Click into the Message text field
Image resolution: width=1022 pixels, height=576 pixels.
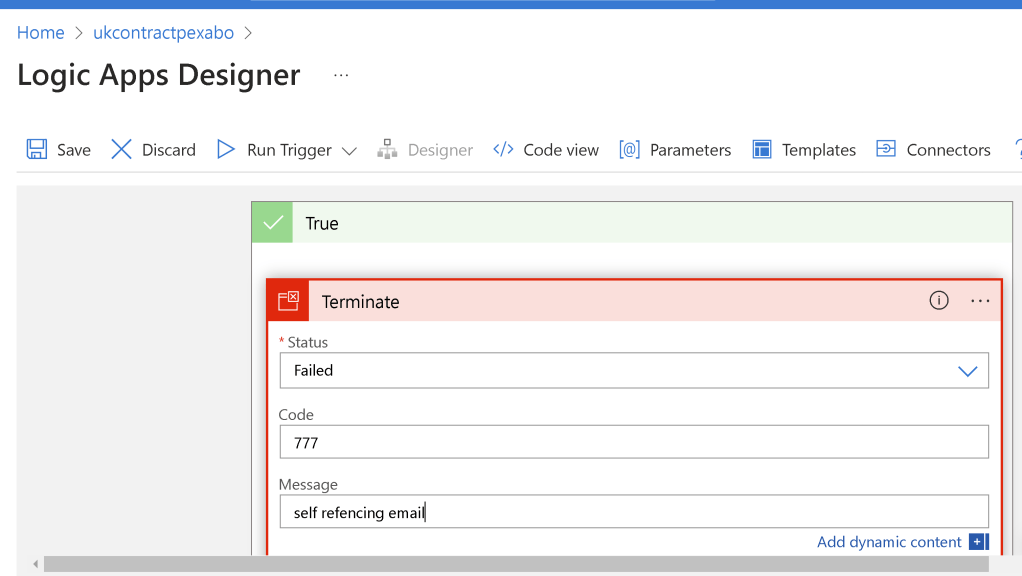(x=634, y=511)
